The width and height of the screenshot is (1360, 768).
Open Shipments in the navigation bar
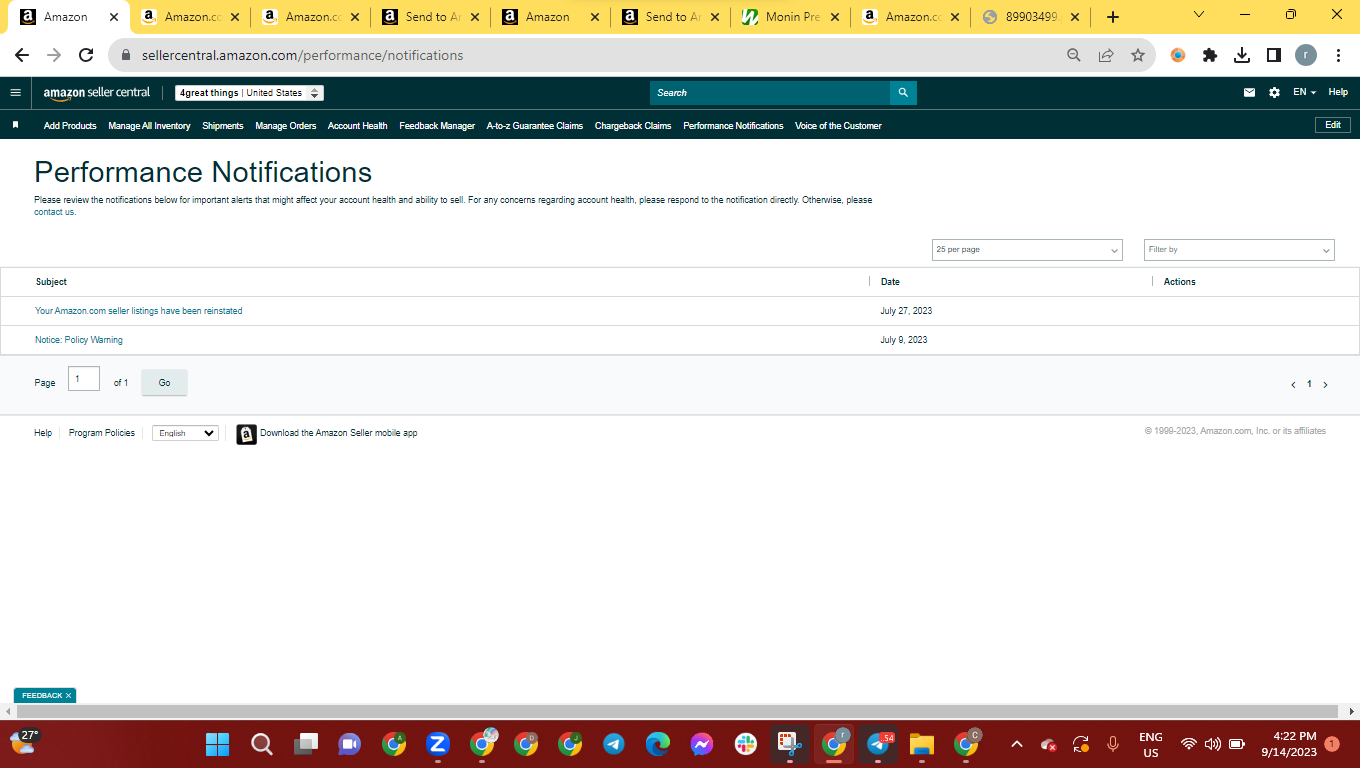click(x=223, y=126)
